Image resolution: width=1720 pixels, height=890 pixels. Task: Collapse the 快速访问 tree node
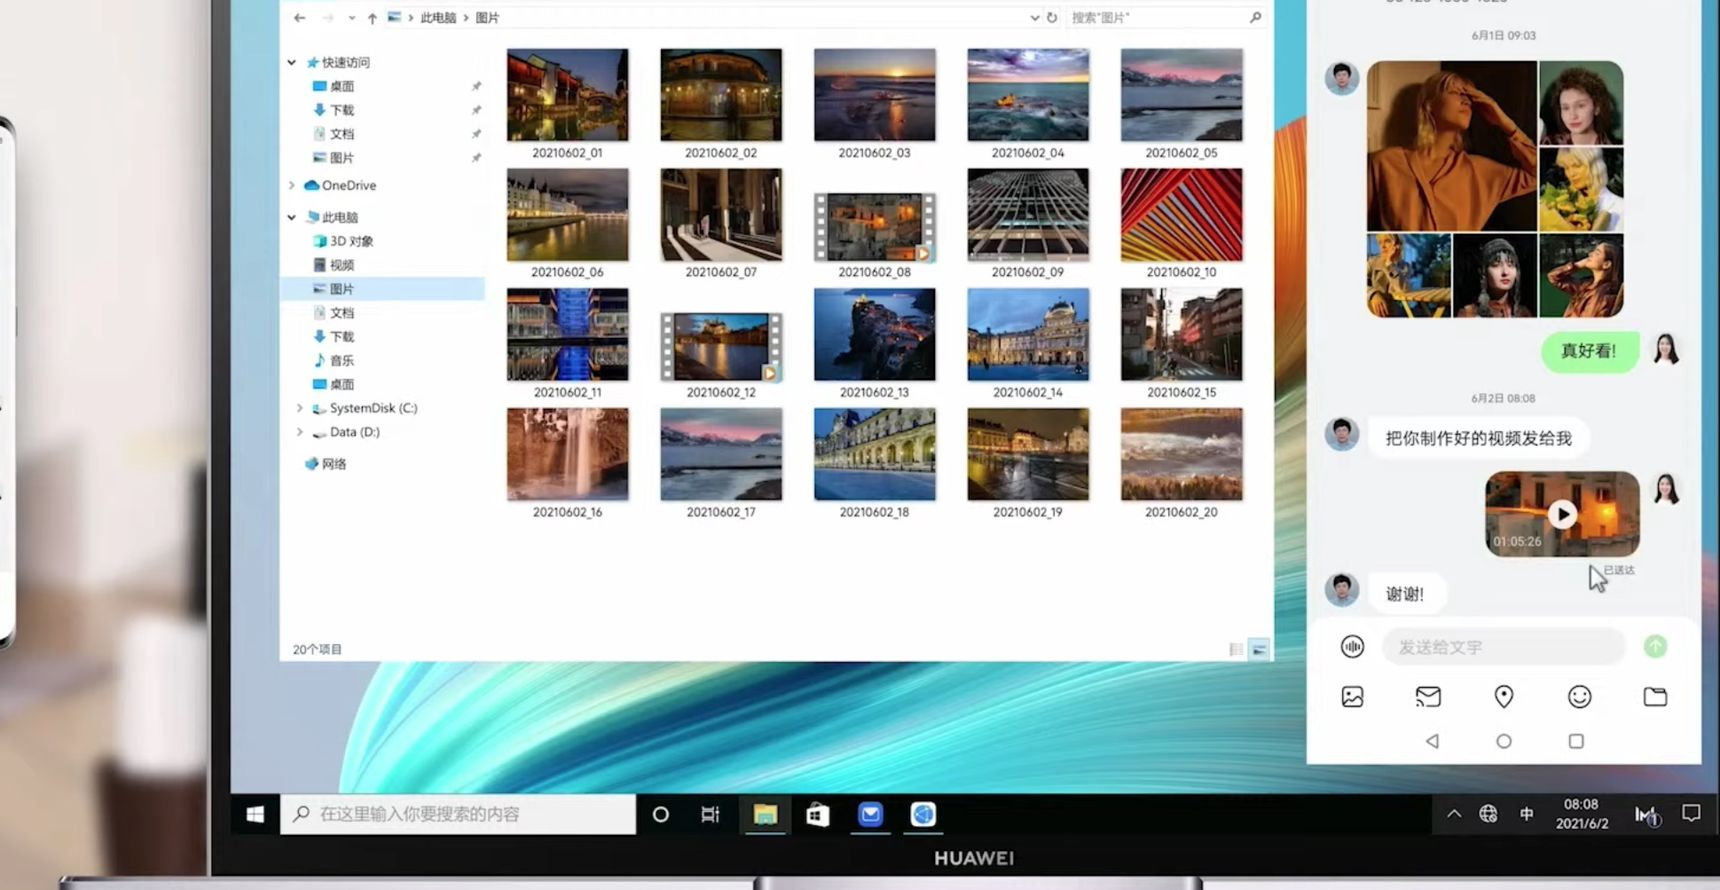[291, 62]
